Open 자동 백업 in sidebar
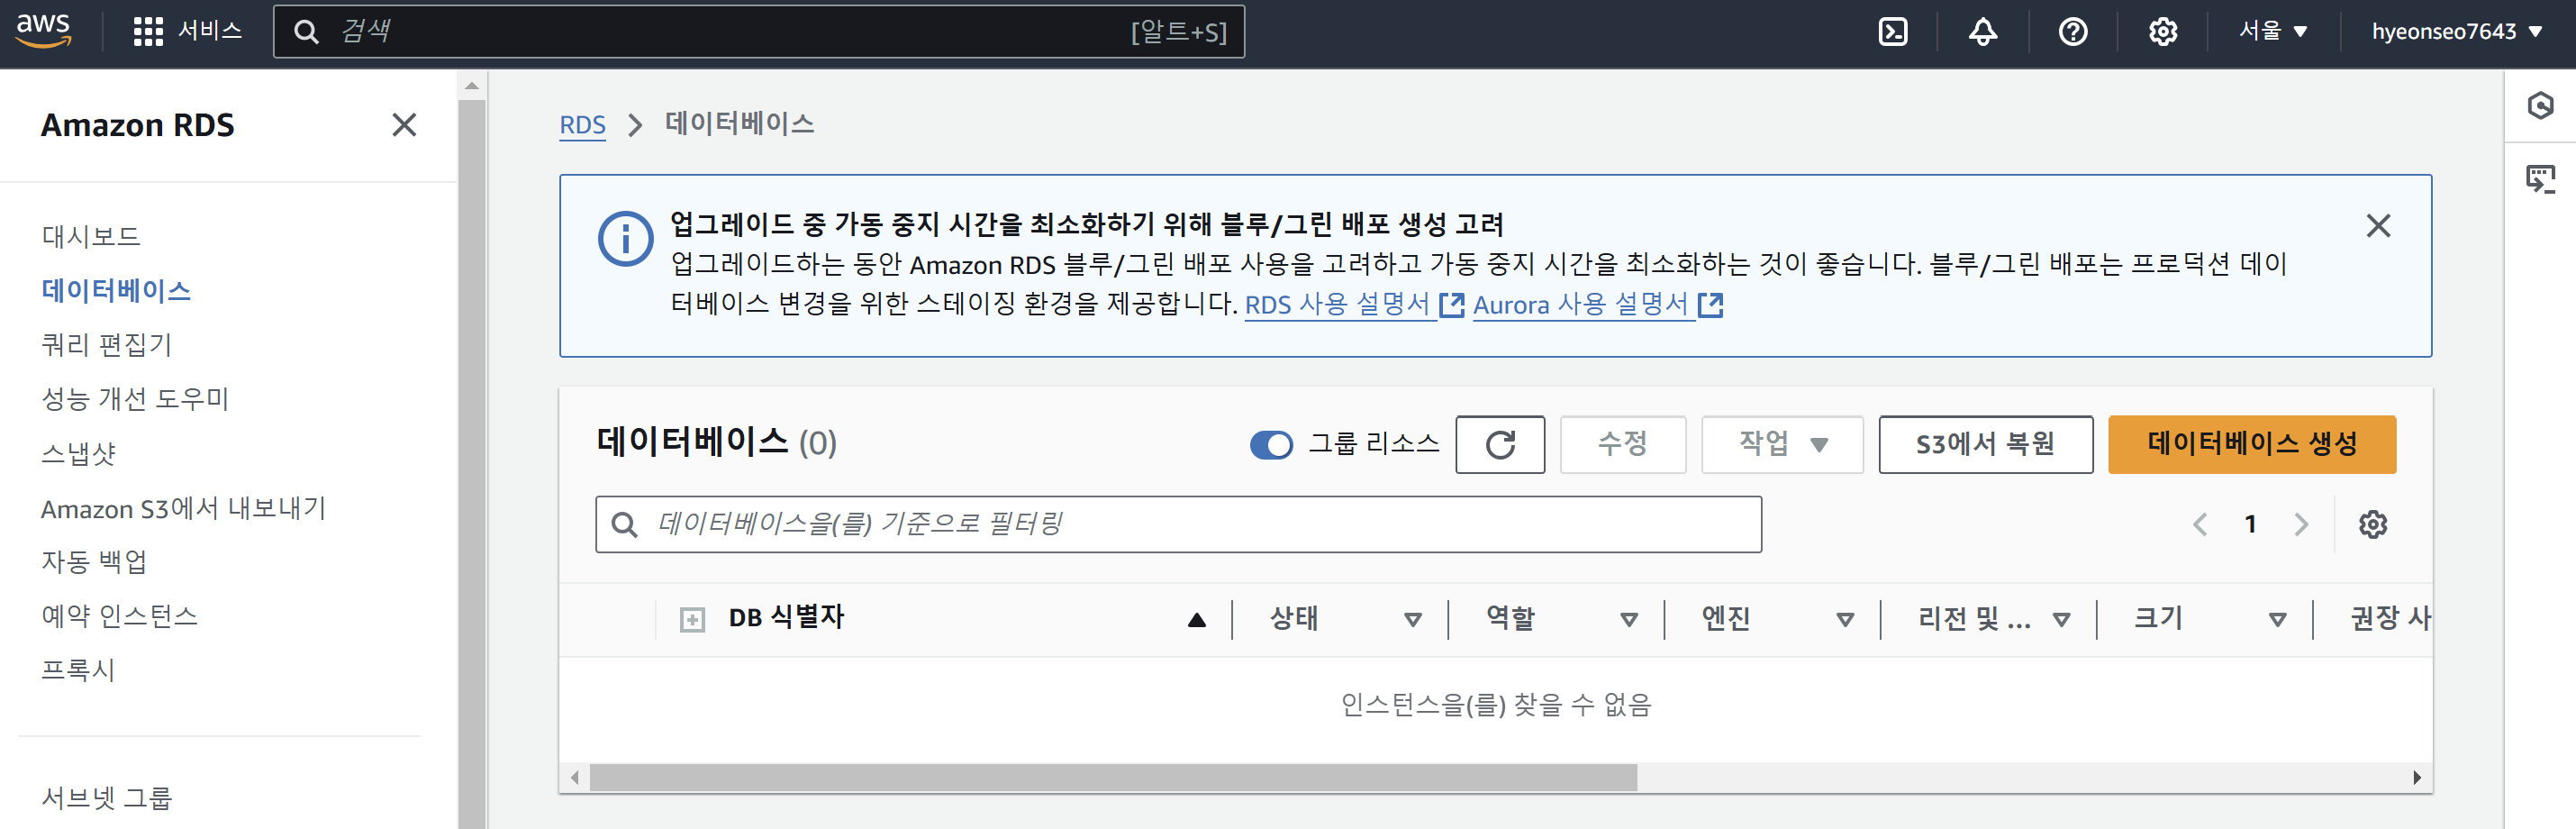The image size is (2576, 829). (x=94, y=562)
